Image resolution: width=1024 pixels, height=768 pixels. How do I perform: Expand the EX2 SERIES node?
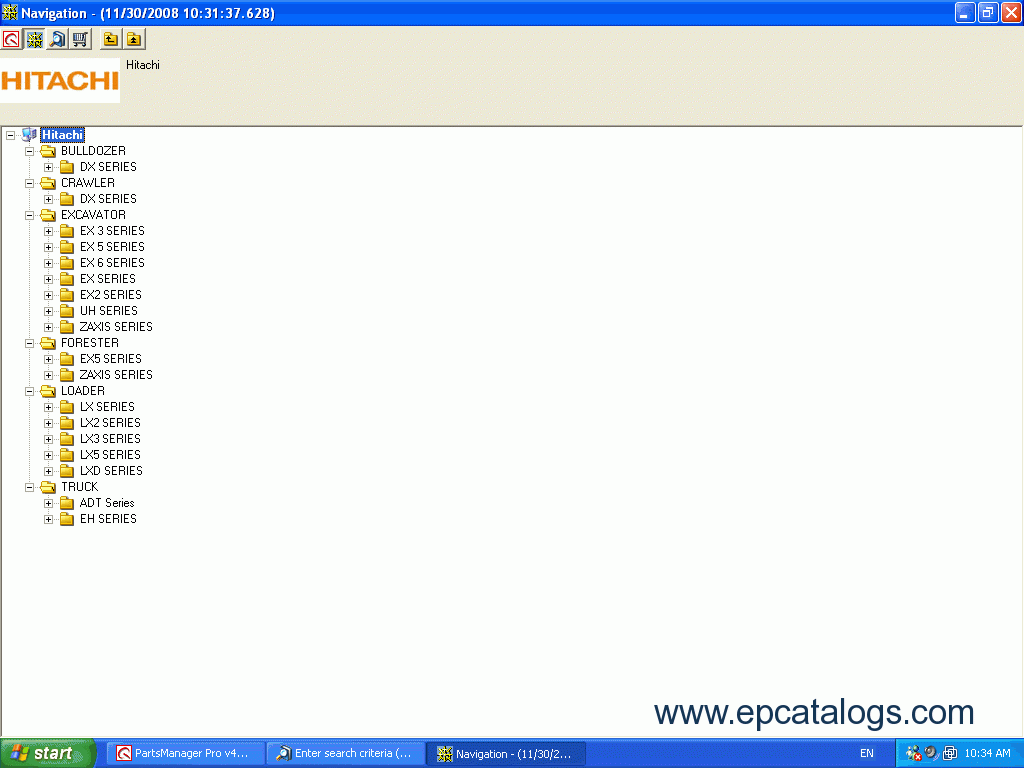(48, 295)
